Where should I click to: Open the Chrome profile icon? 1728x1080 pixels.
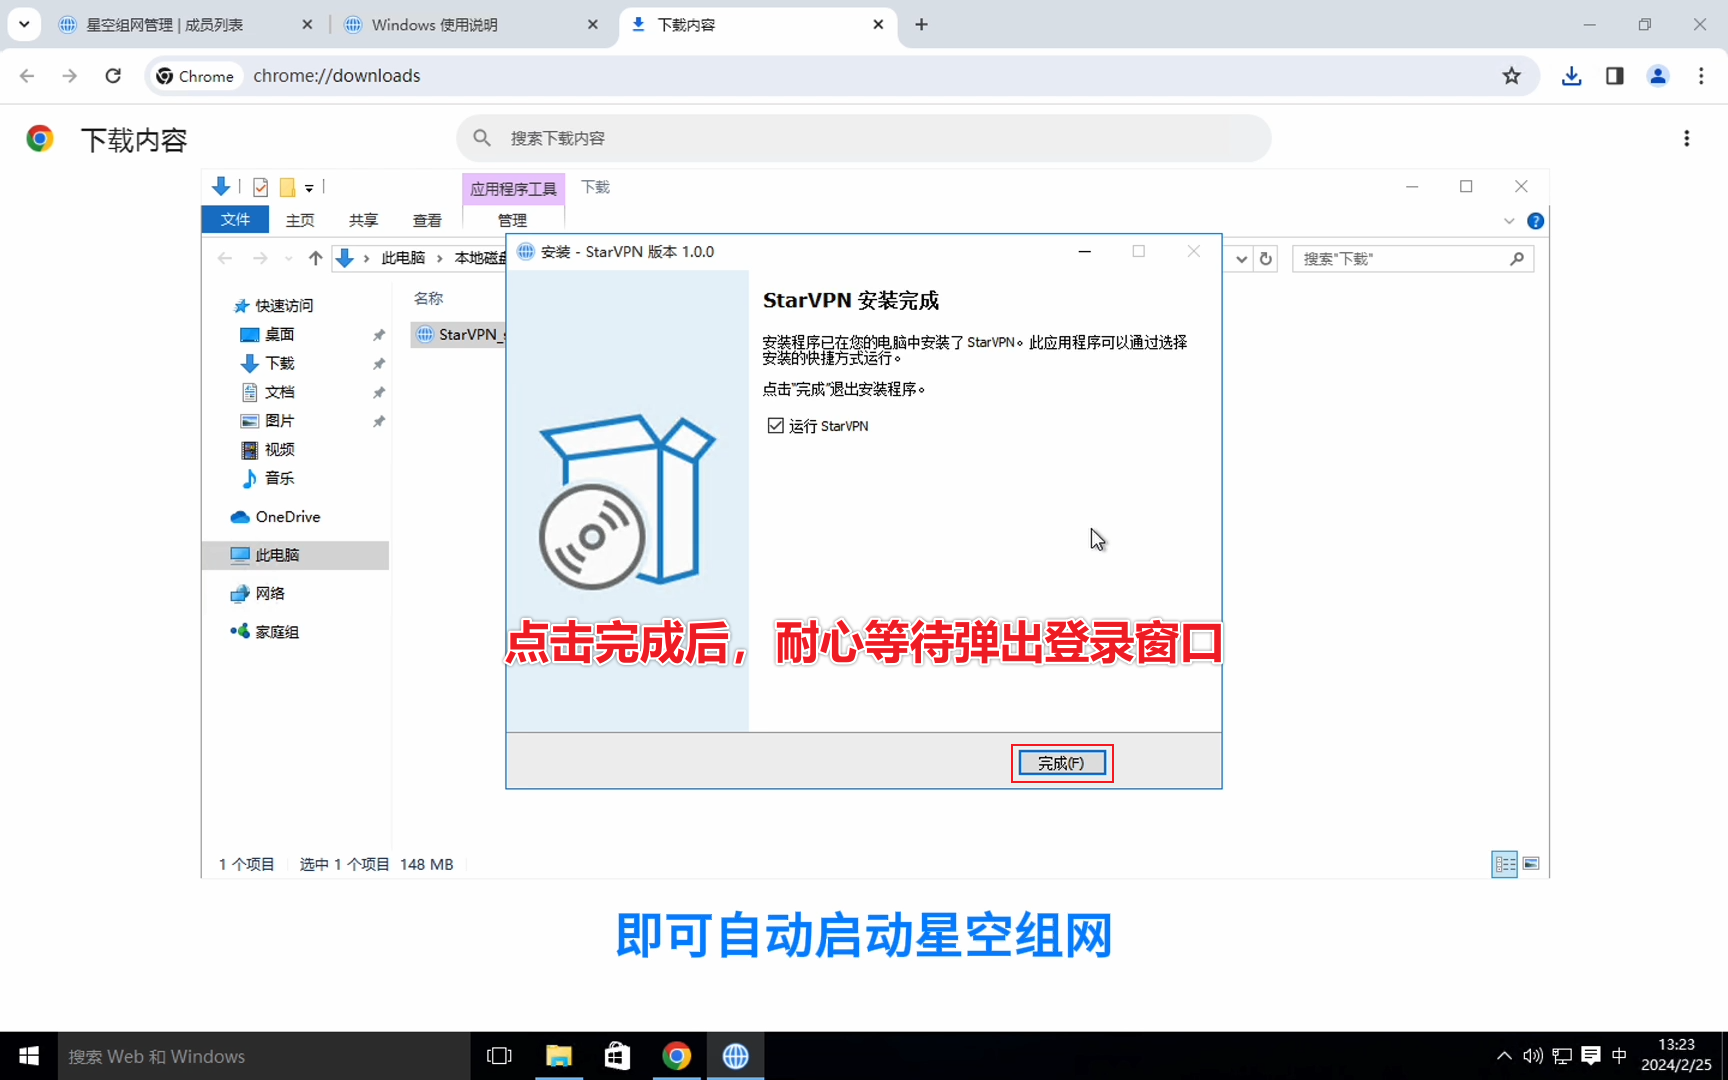coord(1657,76)
